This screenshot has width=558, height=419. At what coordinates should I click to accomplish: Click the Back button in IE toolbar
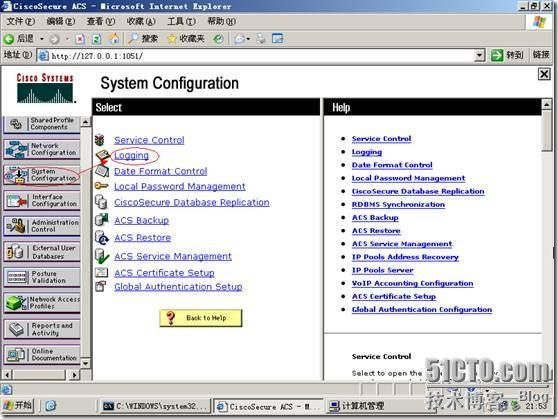19,38
